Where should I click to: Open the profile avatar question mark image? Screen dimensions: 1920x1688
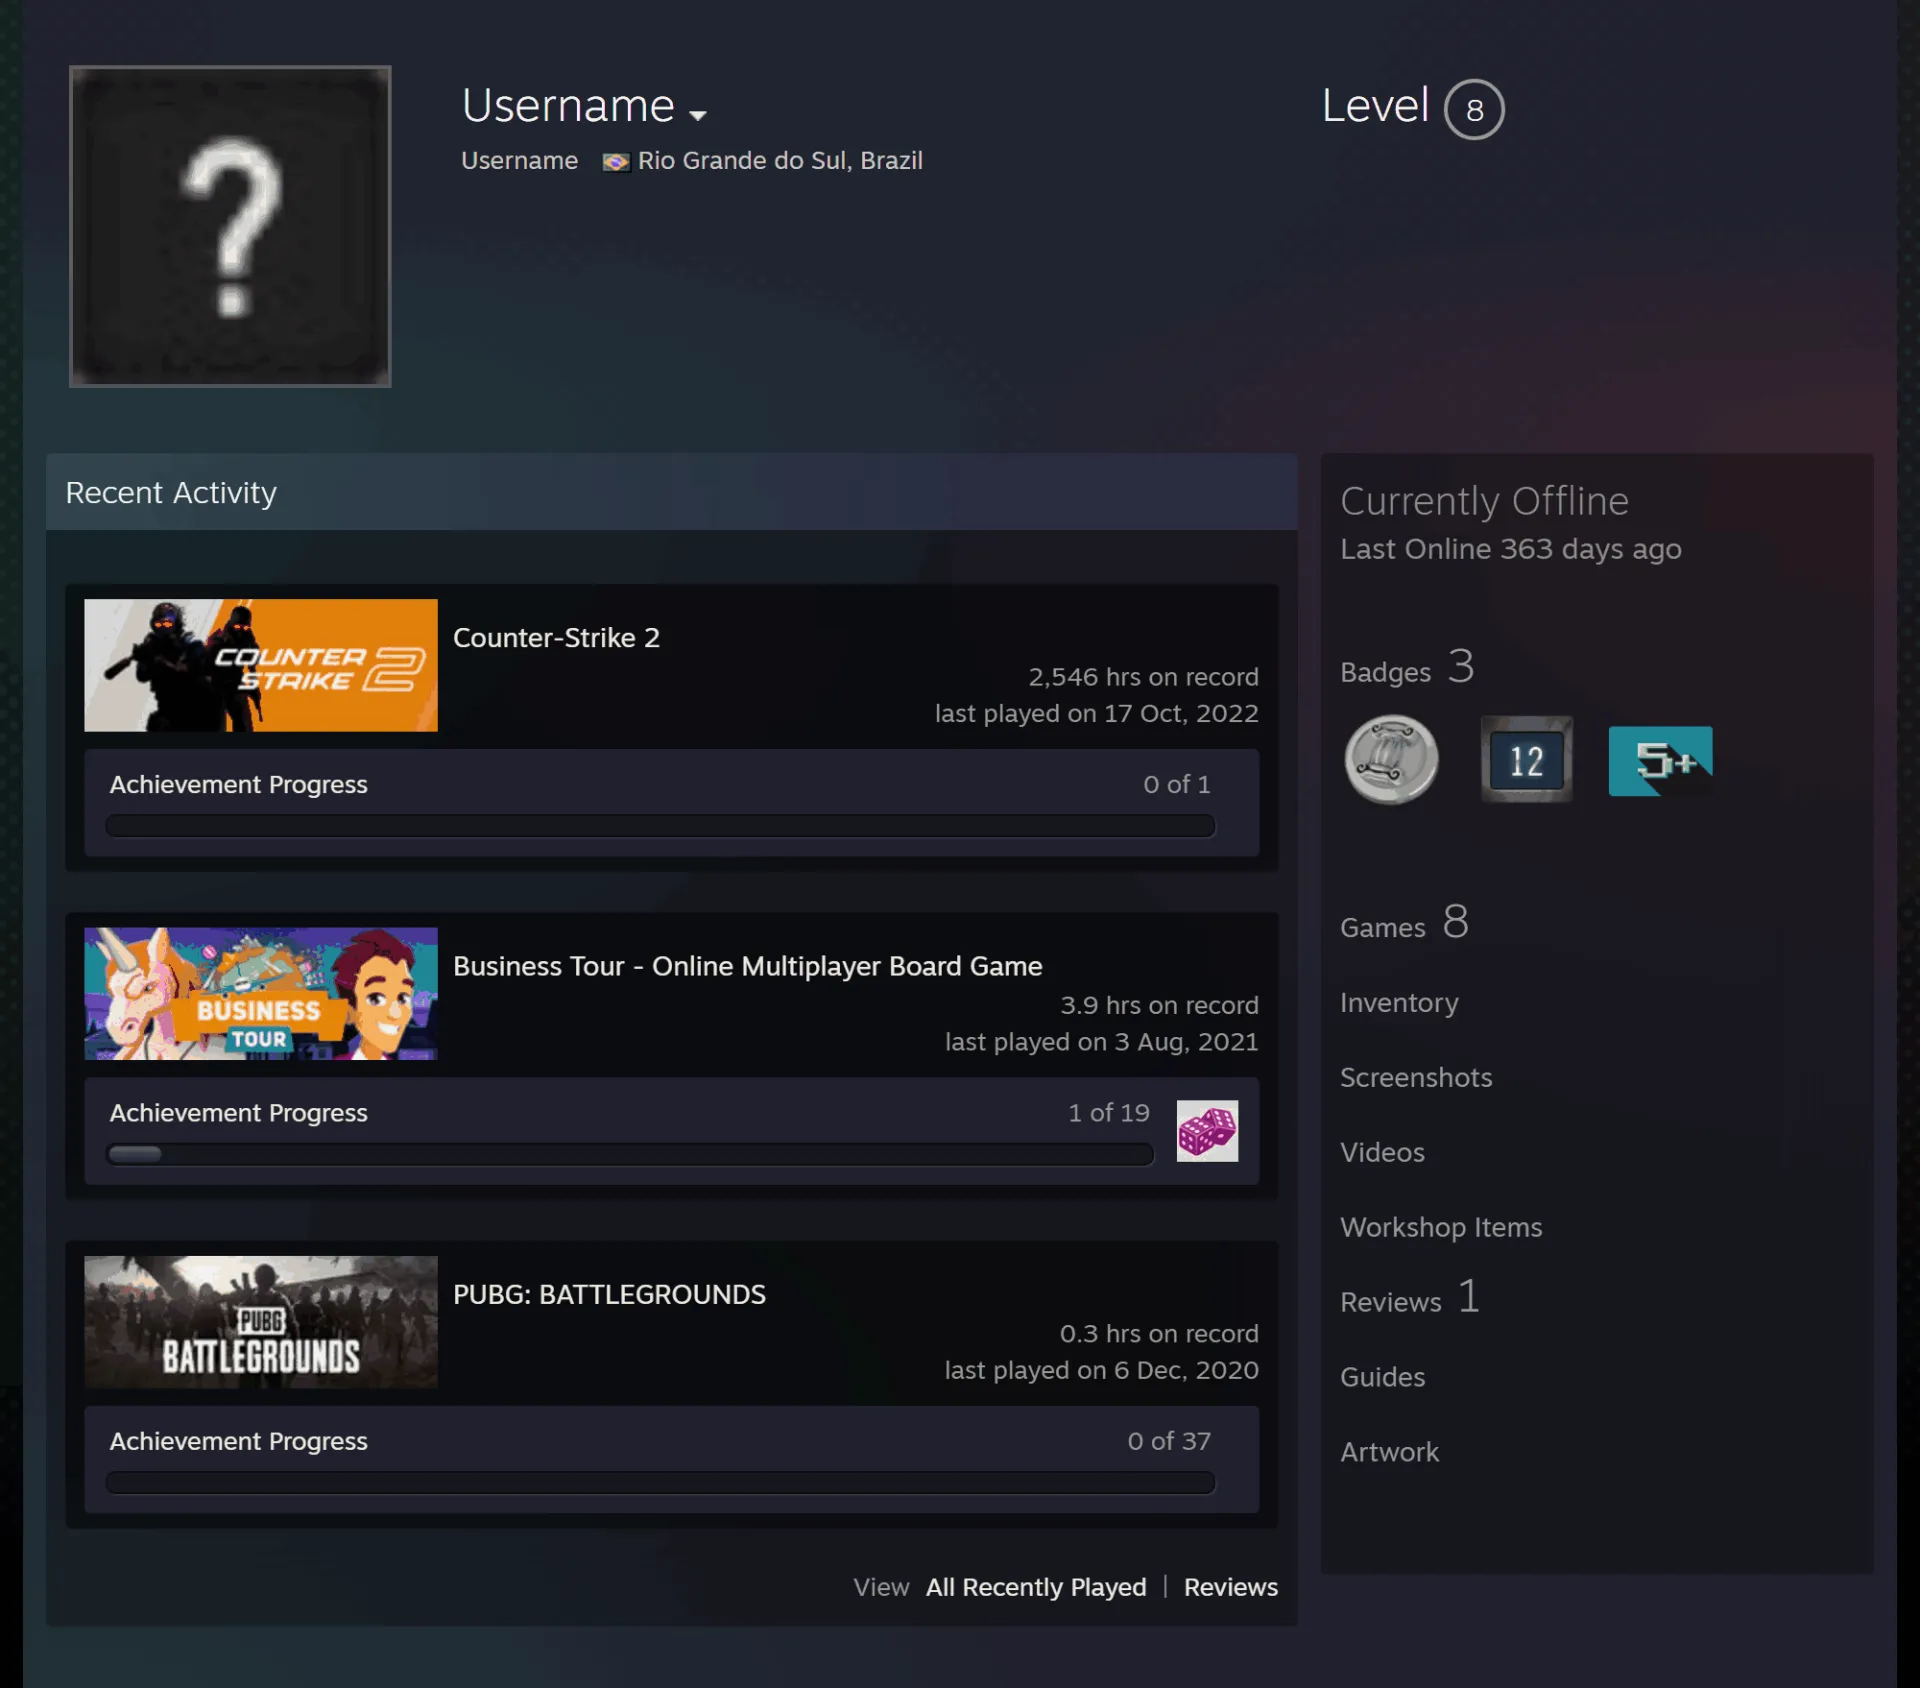click(230, 226)
